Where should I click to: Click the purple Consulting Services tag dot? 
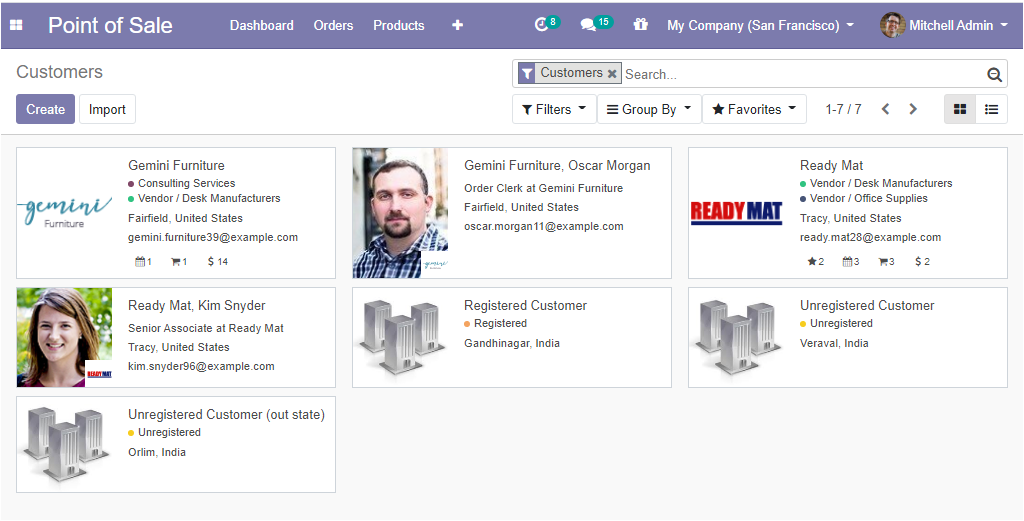tap(131, 184)
